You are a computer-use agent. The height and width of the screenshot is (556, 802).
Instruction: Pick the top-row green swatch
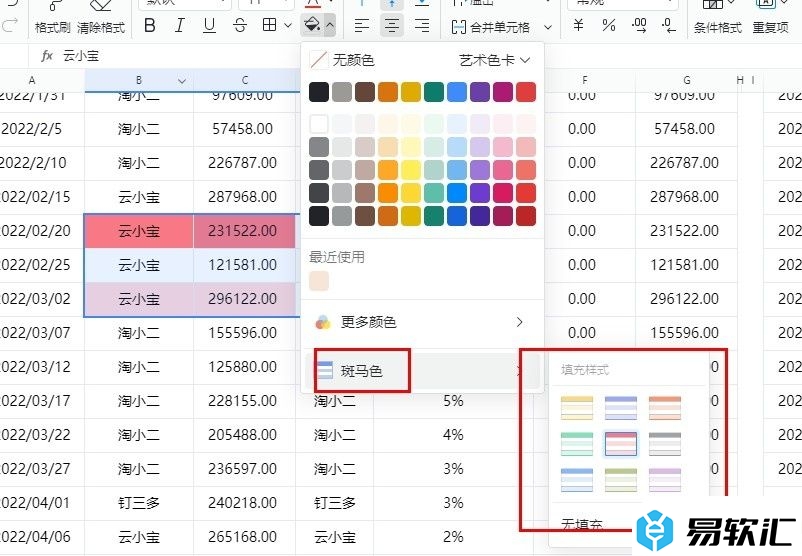[434, 92]
